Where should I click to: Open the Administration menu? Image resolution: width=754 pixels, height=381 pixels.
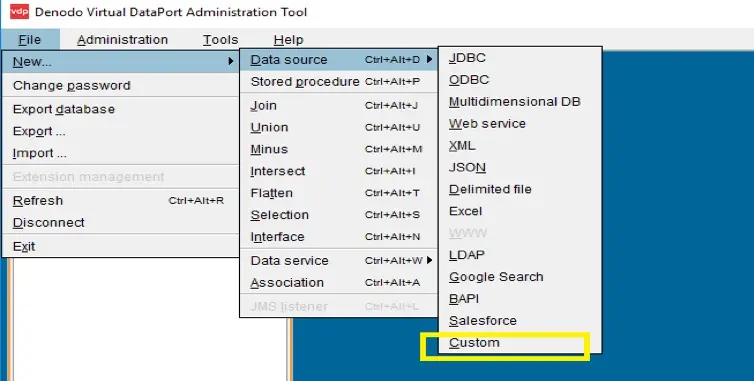(x=122, y=40)
